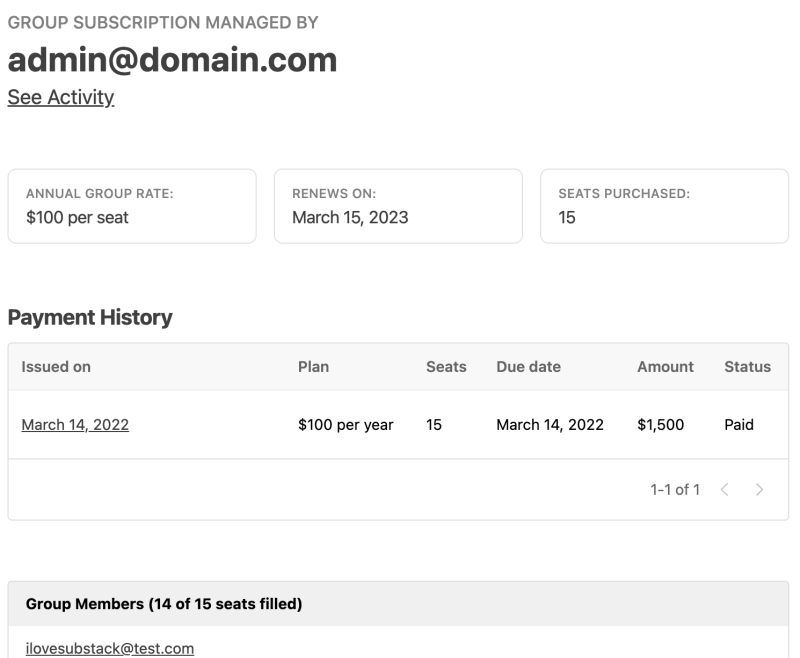Click the Seats Purchased card
The height and width of the screenshot is (658, 800).
[x=664, y=207]
